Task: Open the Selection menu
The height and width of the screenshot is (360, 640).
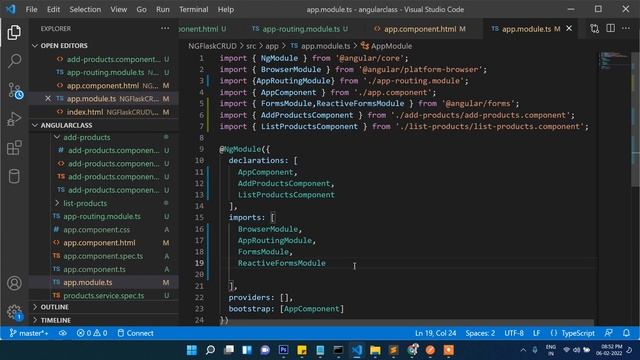Action: click(85, 9)
